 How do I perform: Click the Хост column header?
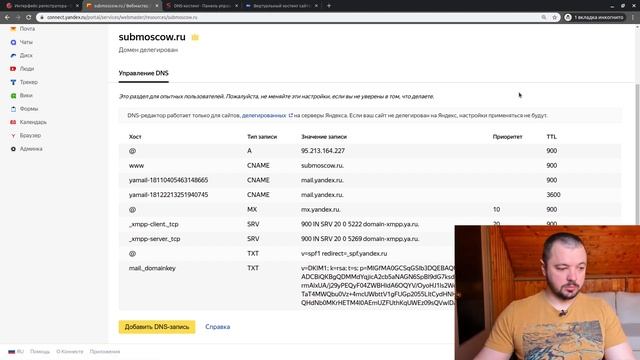coord(135,137)
